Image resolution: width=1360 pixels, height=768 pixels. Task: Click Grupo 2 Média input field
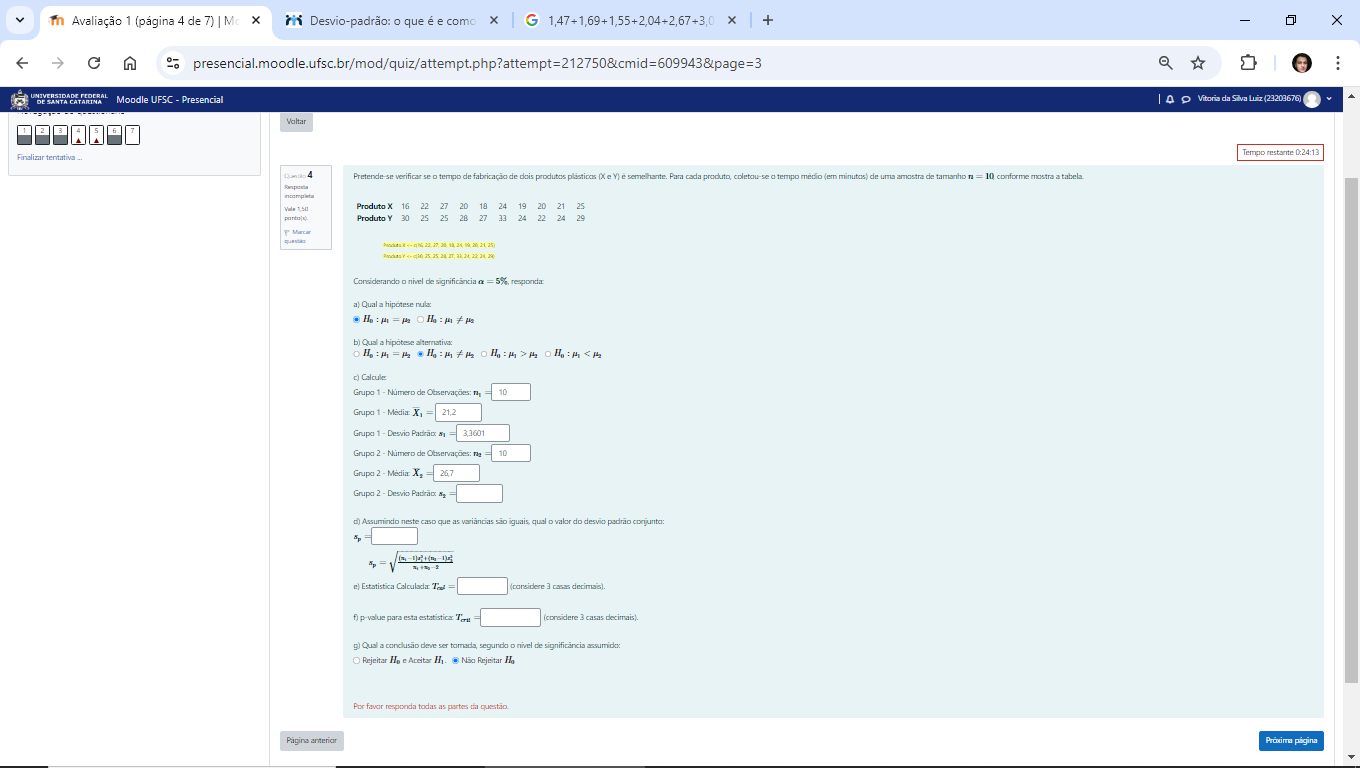[x=456, y=473]
